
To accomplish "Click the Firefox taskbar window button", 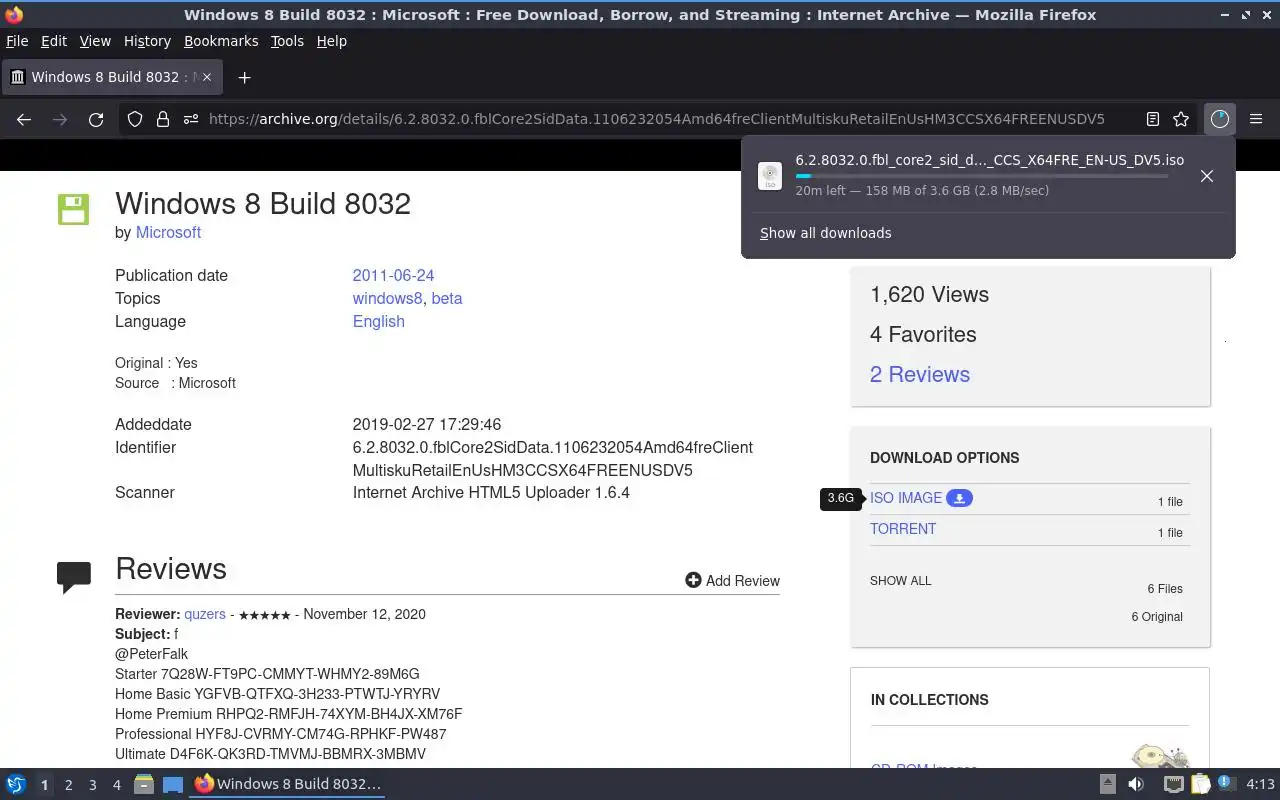I will click(x=288, y=785).
